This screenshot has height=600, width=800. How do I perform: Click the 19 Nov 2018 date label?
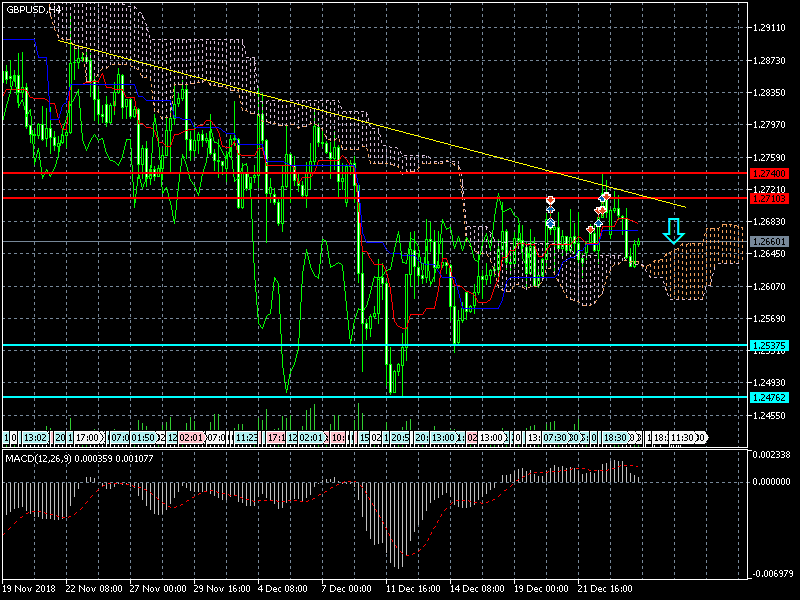click(x=30, y=588)
